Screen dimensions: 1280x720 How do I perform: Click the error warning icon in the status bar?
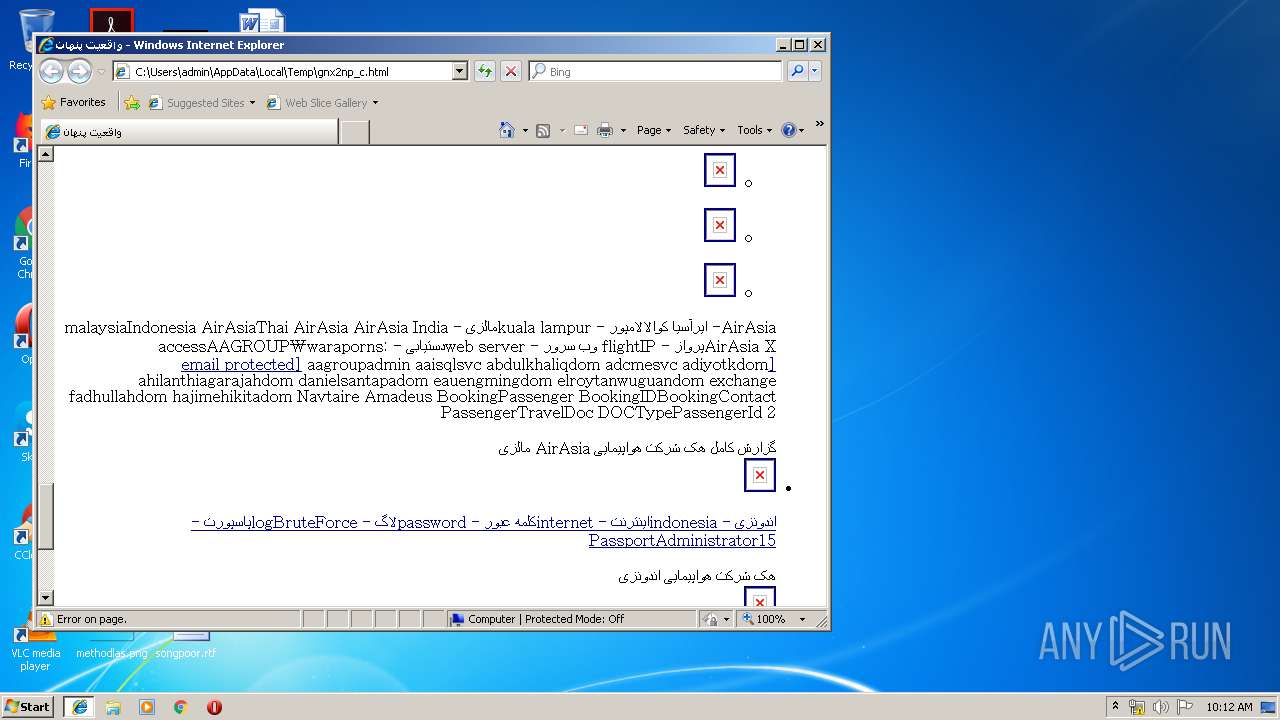coord(46,619)
